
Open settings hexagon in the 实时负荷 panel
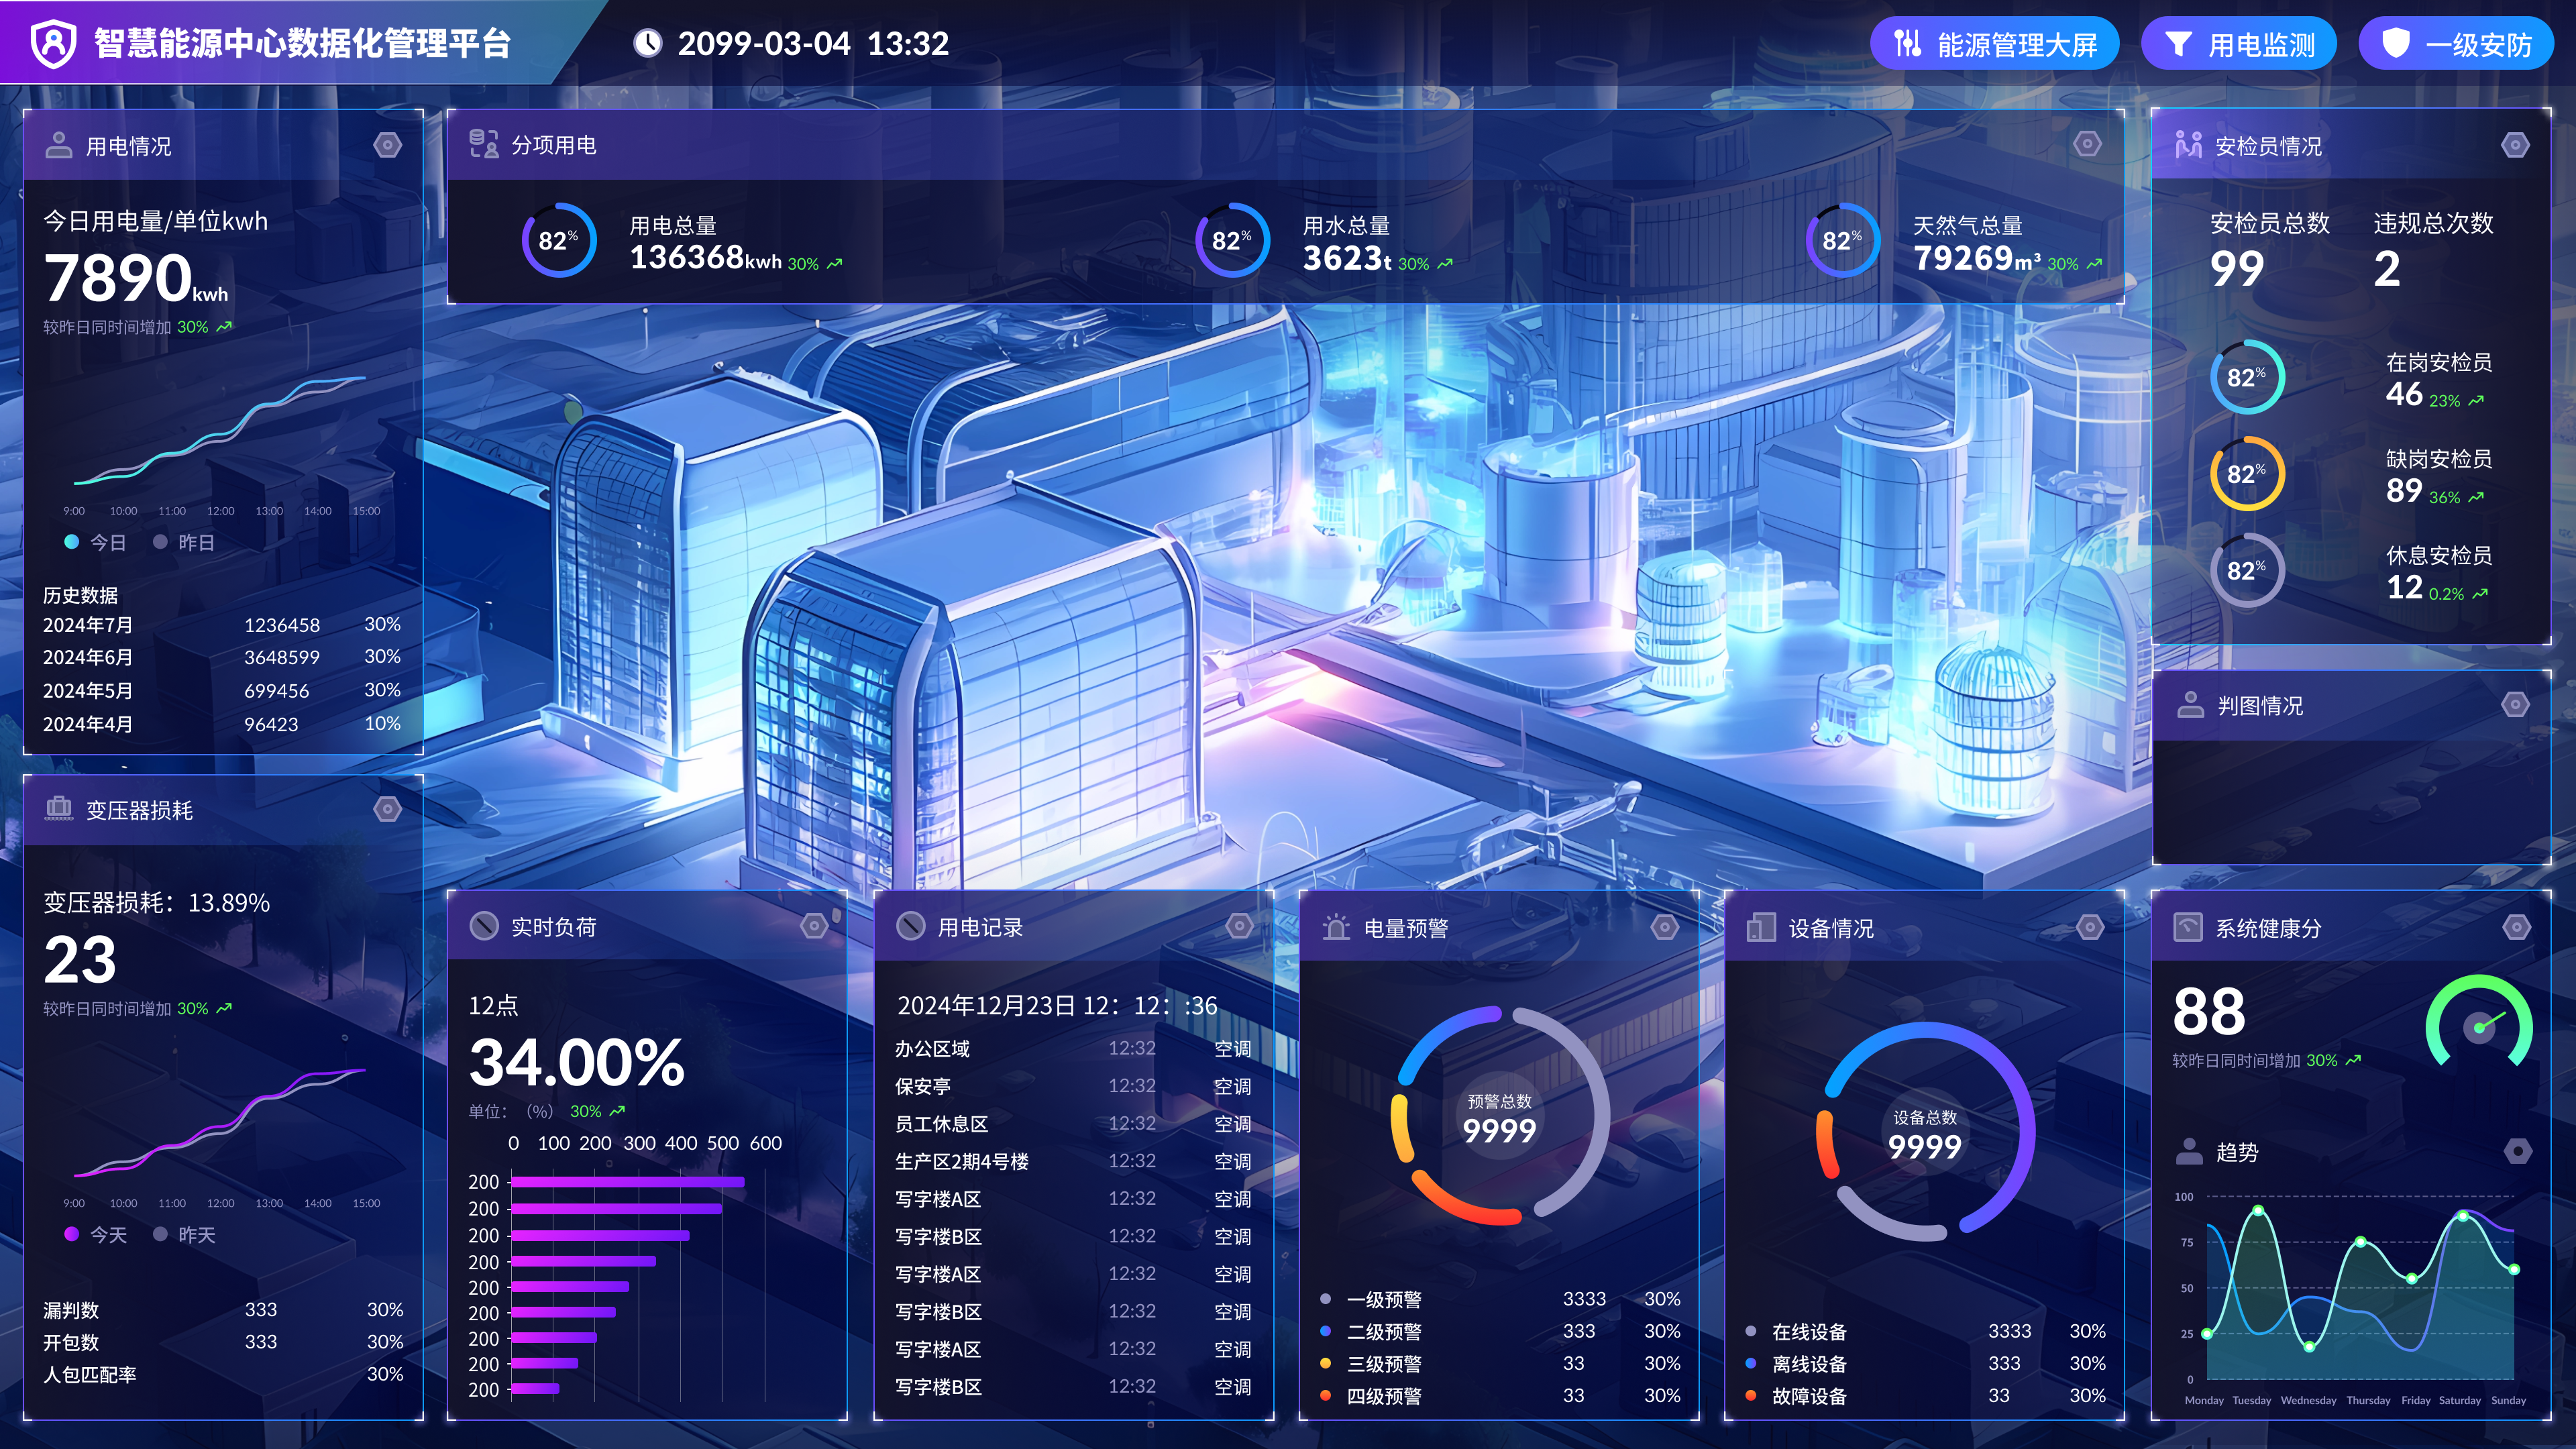(x=814, y=926)
